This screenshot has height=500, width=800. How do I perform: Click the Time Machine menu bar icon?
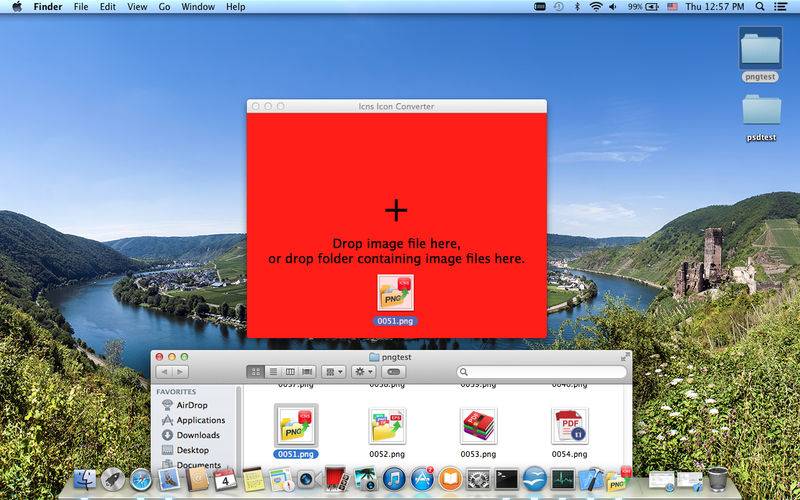point(559,7)
